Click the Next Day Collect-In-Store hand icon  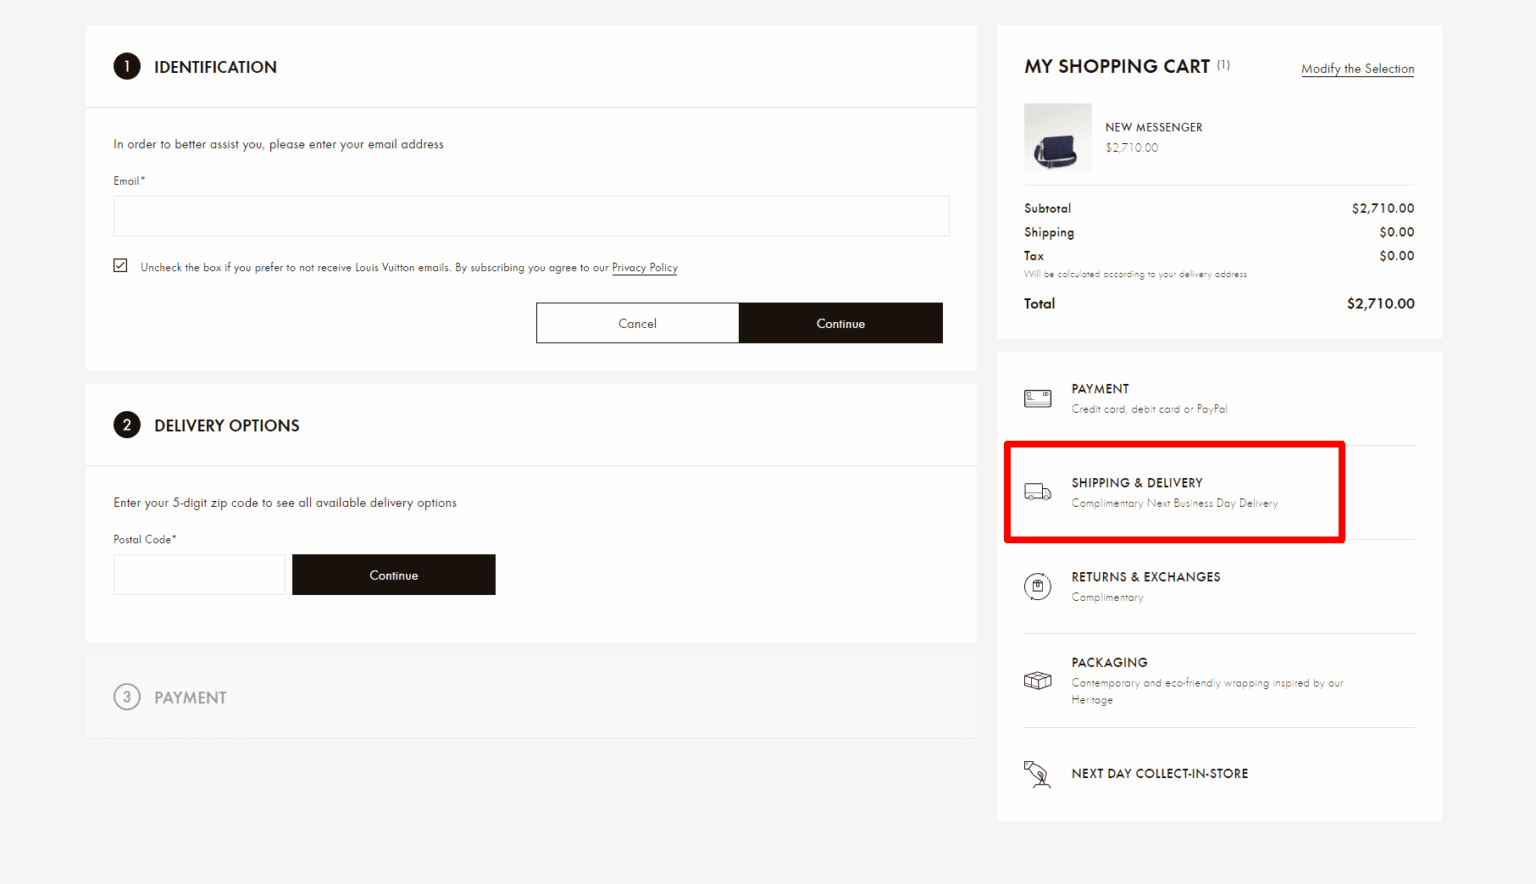tap(1037, 774)
